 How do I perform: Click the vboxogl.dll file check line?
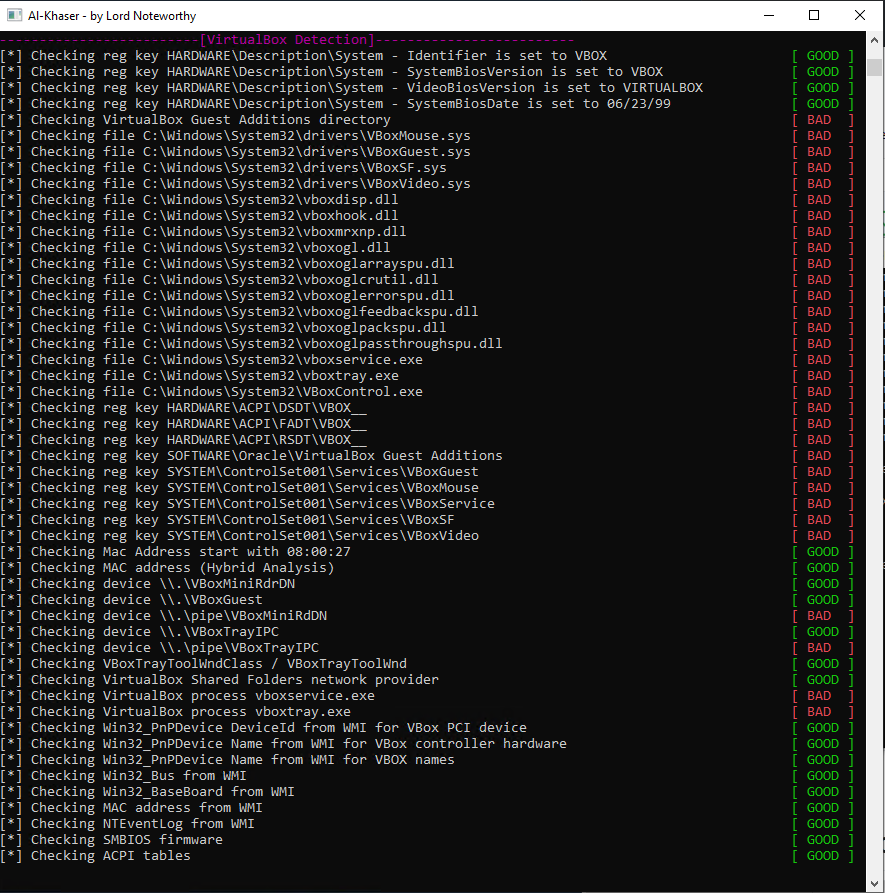click(x=427, y=248)
